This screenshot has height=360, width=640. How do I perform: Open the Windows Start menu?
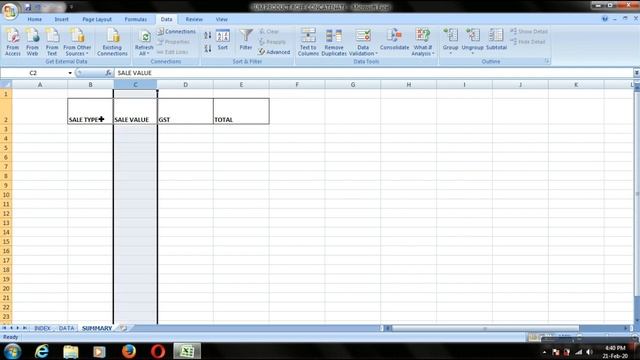point(12,351)
